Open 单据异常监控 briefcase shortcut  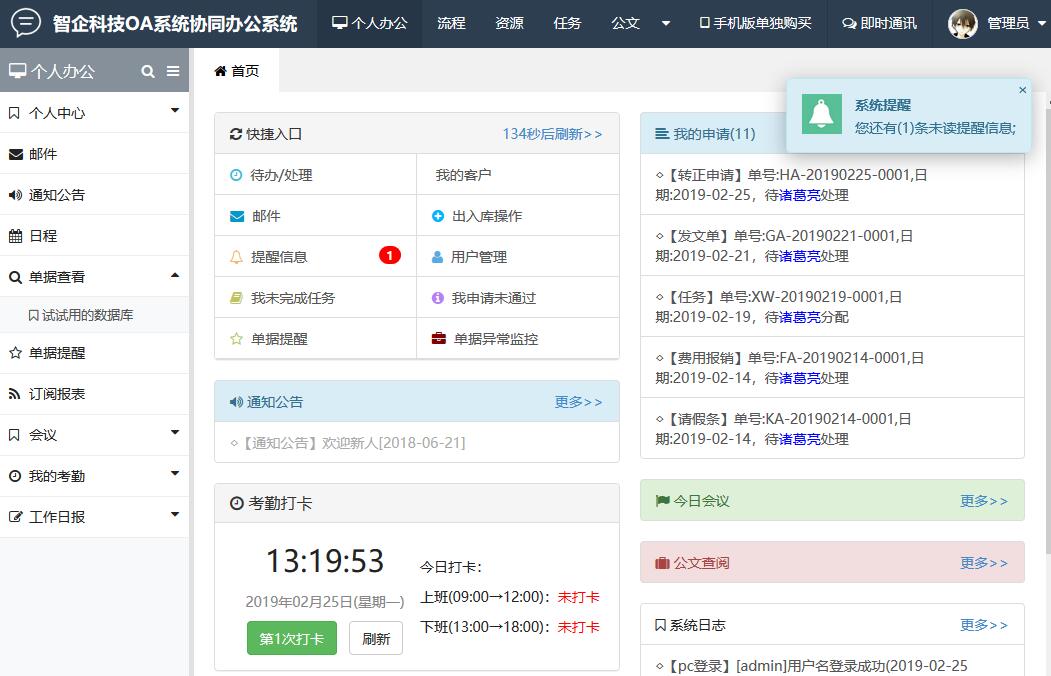(x=495, y=339)
